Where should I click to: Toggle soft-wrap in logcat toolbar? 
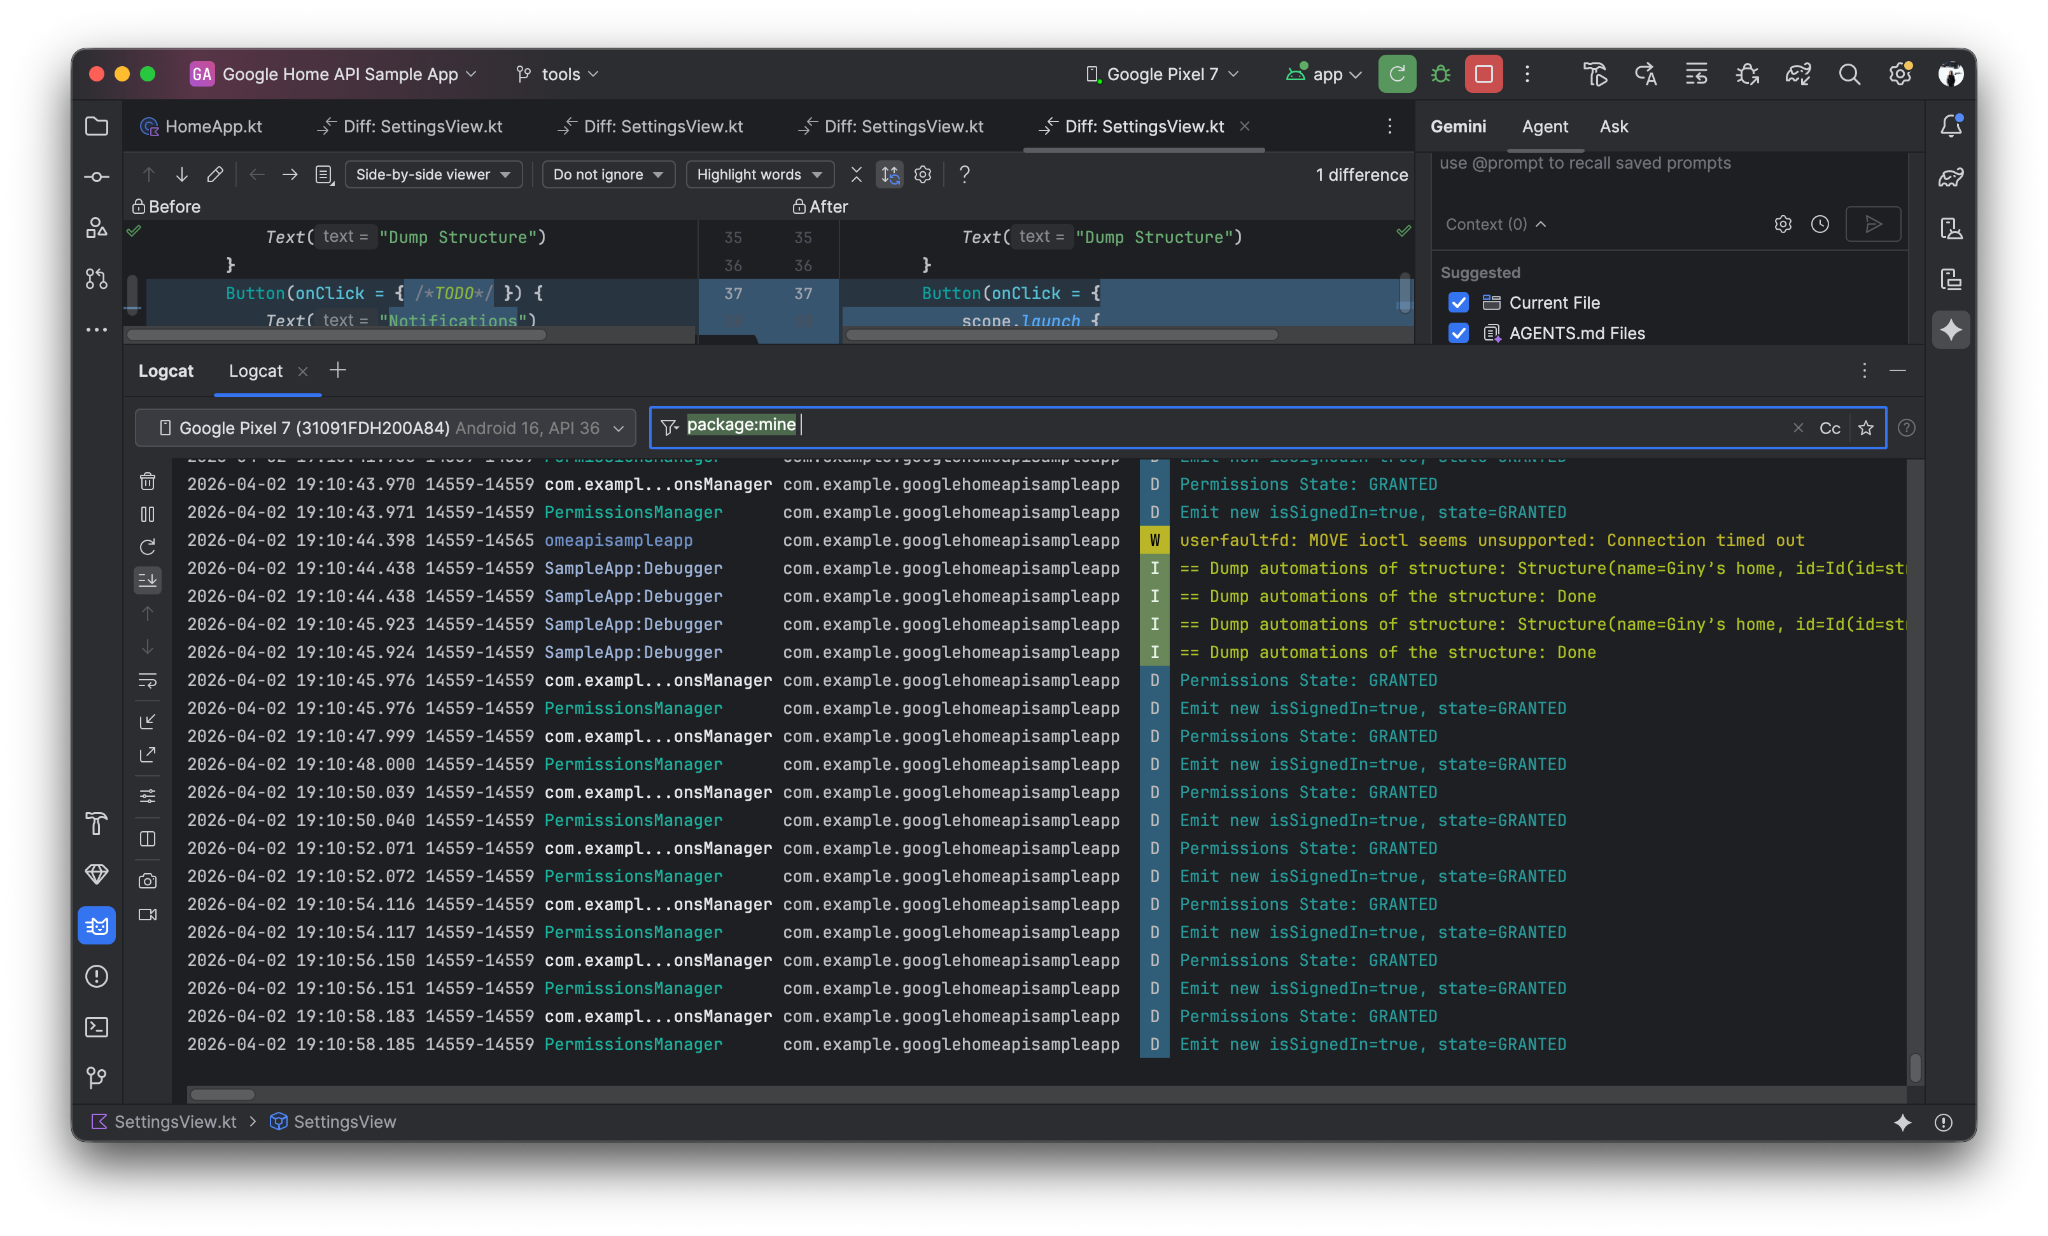[x=148, y=681]
